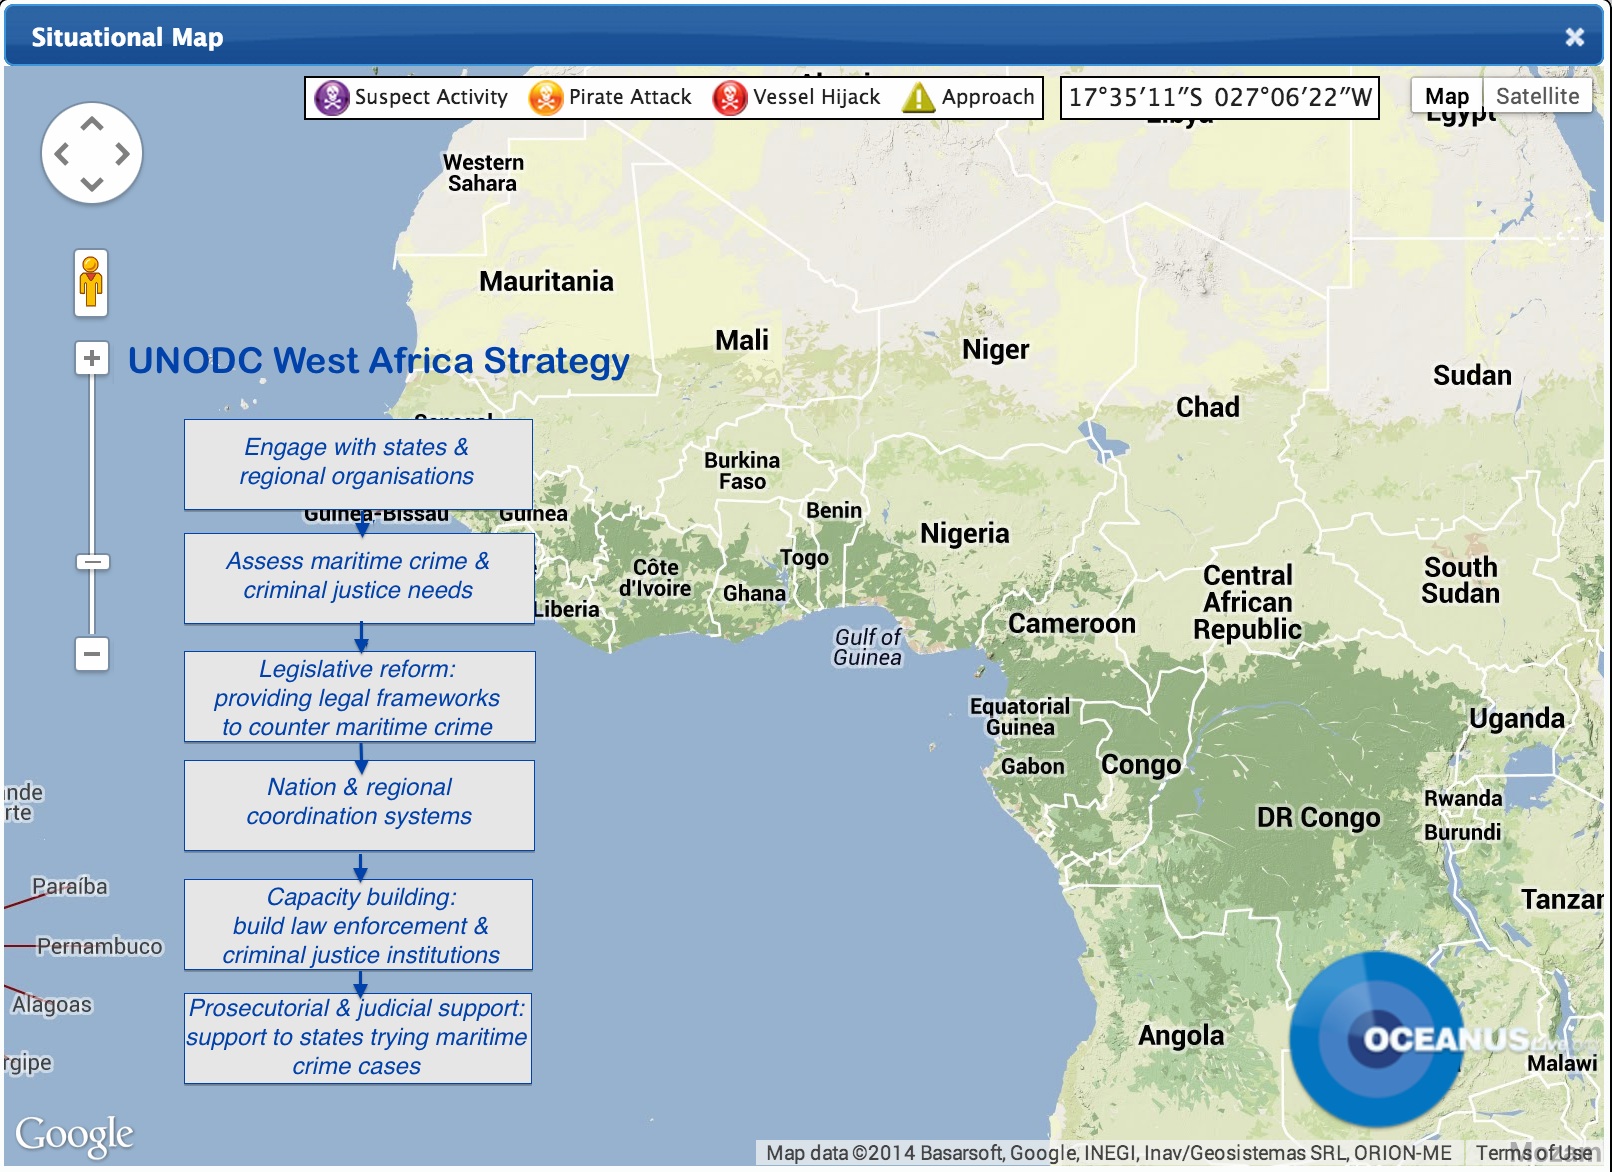Click the Street View pegman icon
This screenshot has width=1612, height=1172.
(x=91, y=283)
